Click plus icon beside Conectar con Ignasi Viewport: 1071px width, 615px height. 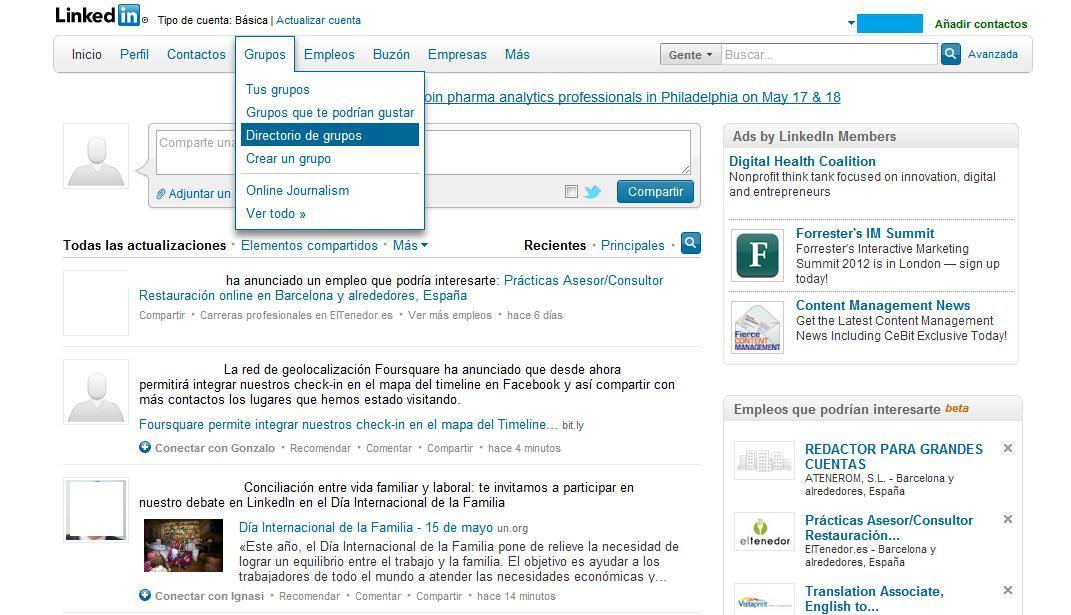click(x=145, y=596)
